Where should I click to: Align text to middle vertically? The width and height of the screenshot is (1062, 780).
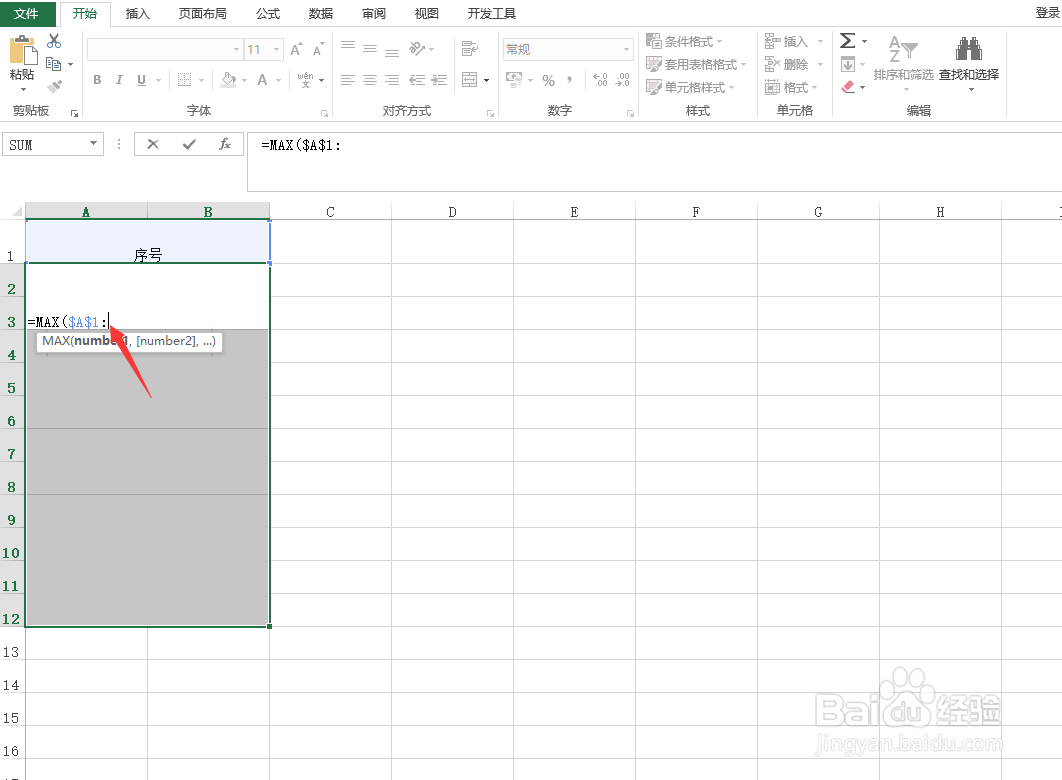(x=370, y=49)
